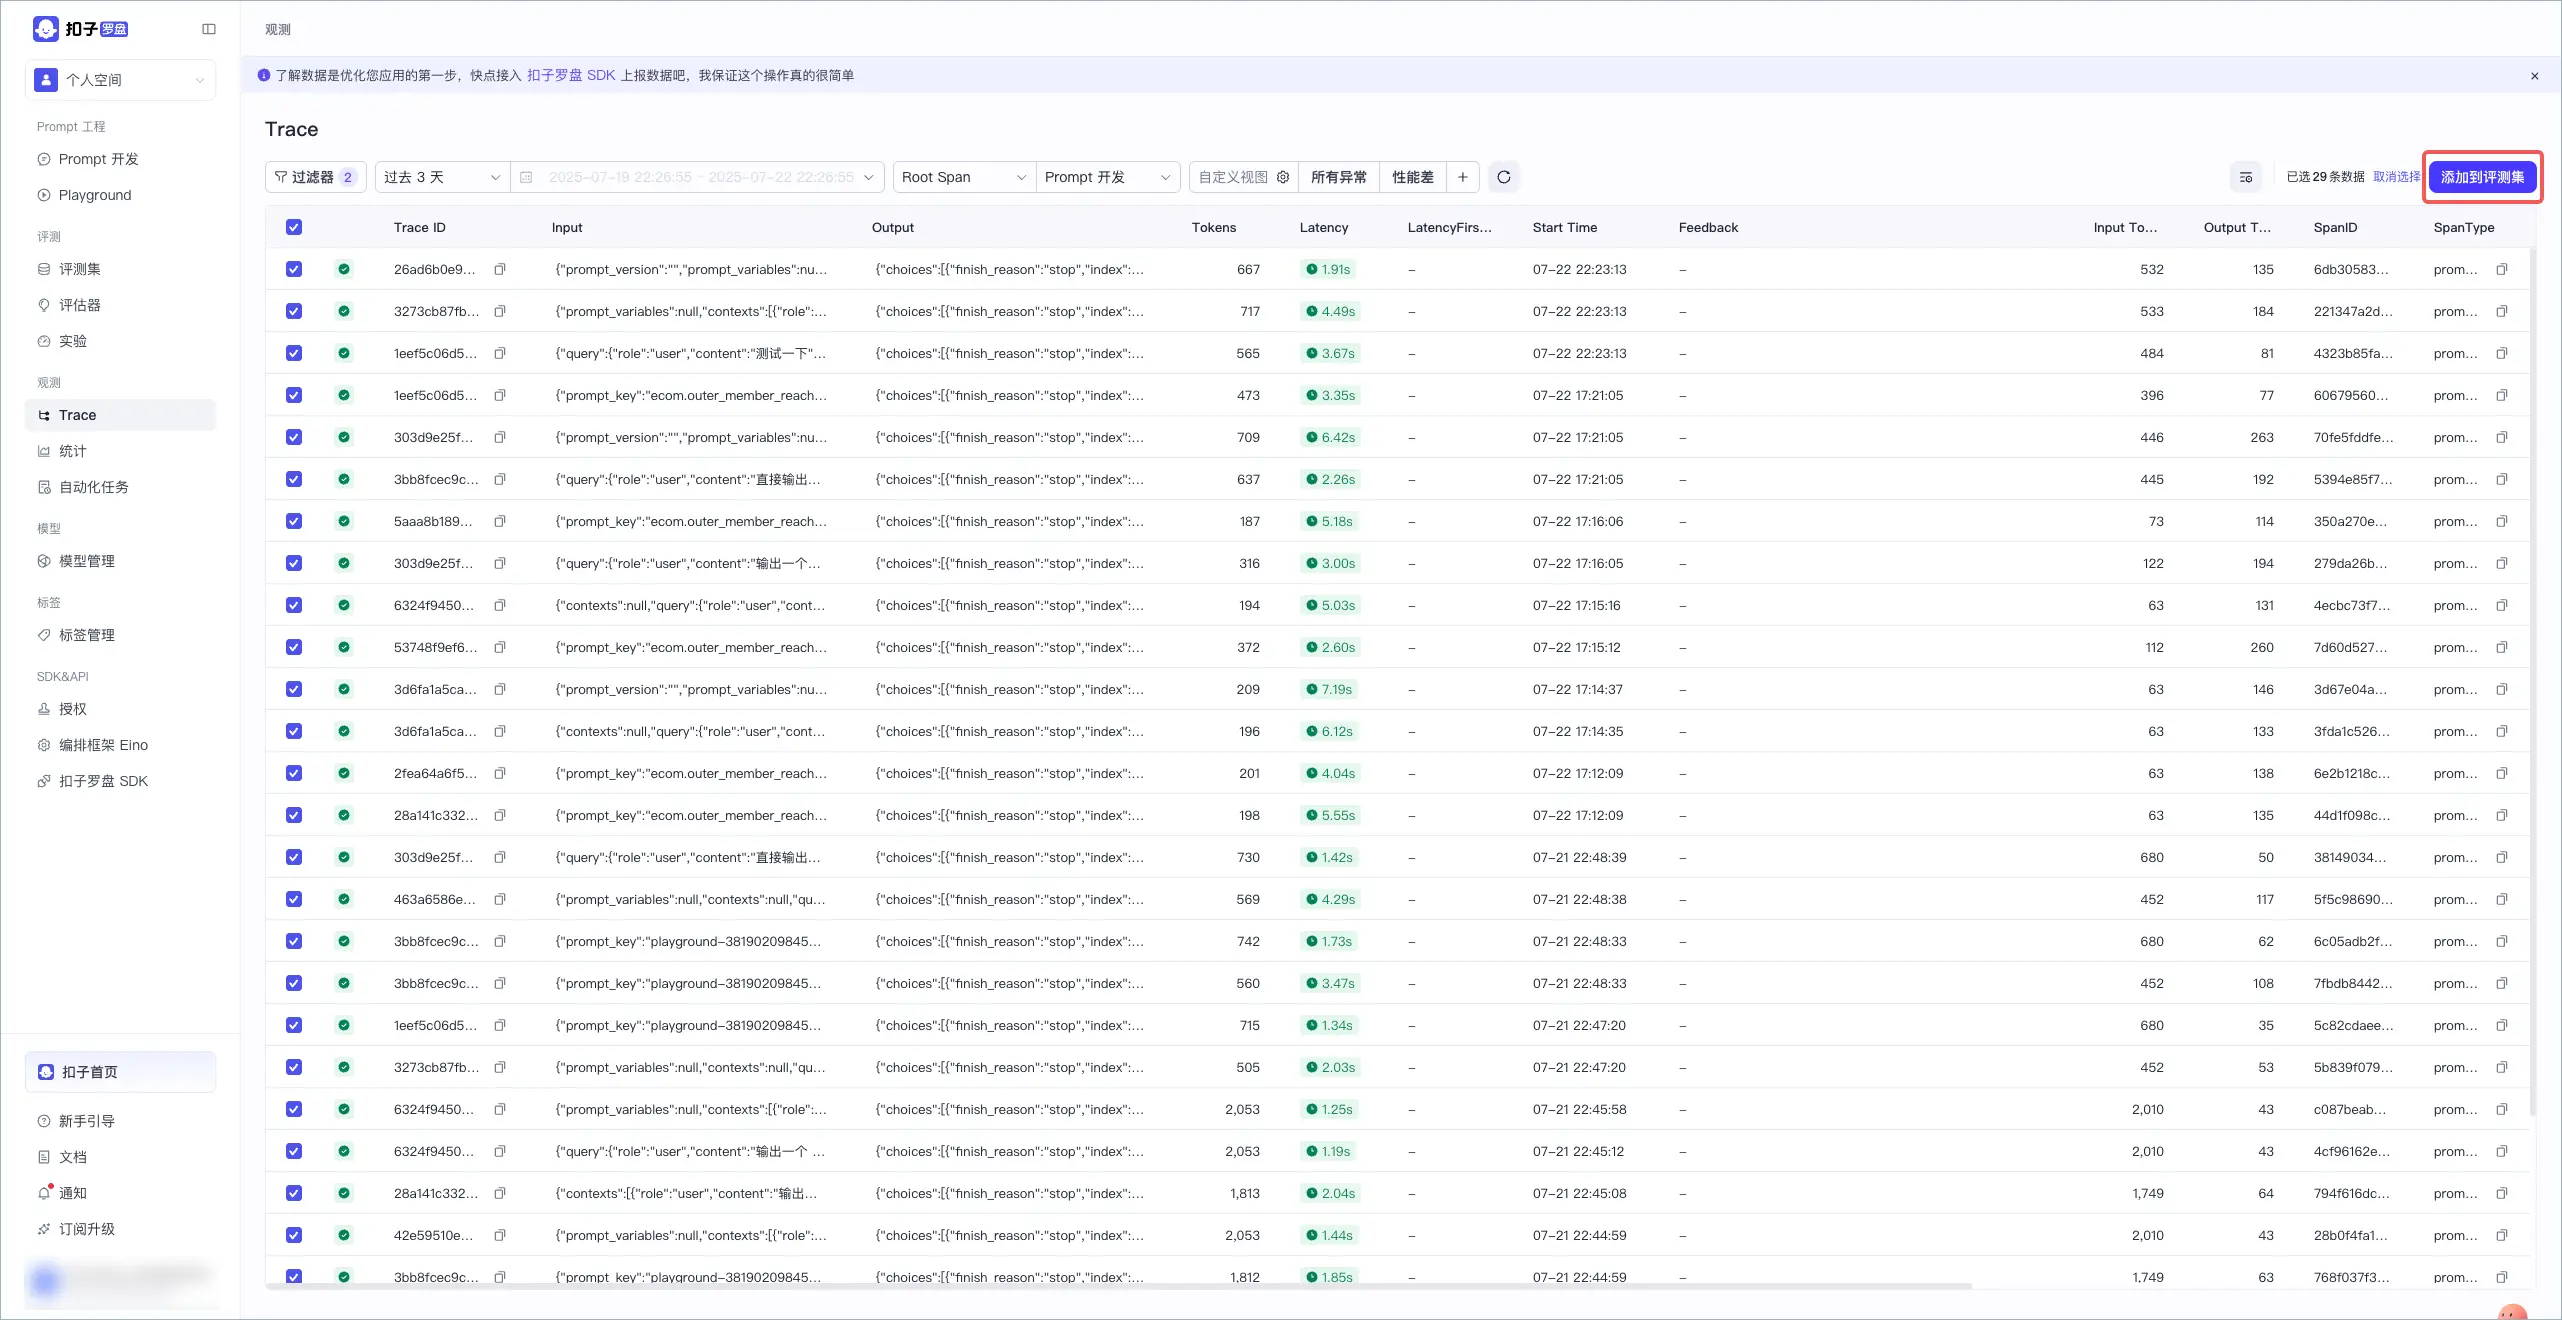Open the date range calendar picker
The height and width of the screenshot is (1320, 2562).
tap(526, 177)
